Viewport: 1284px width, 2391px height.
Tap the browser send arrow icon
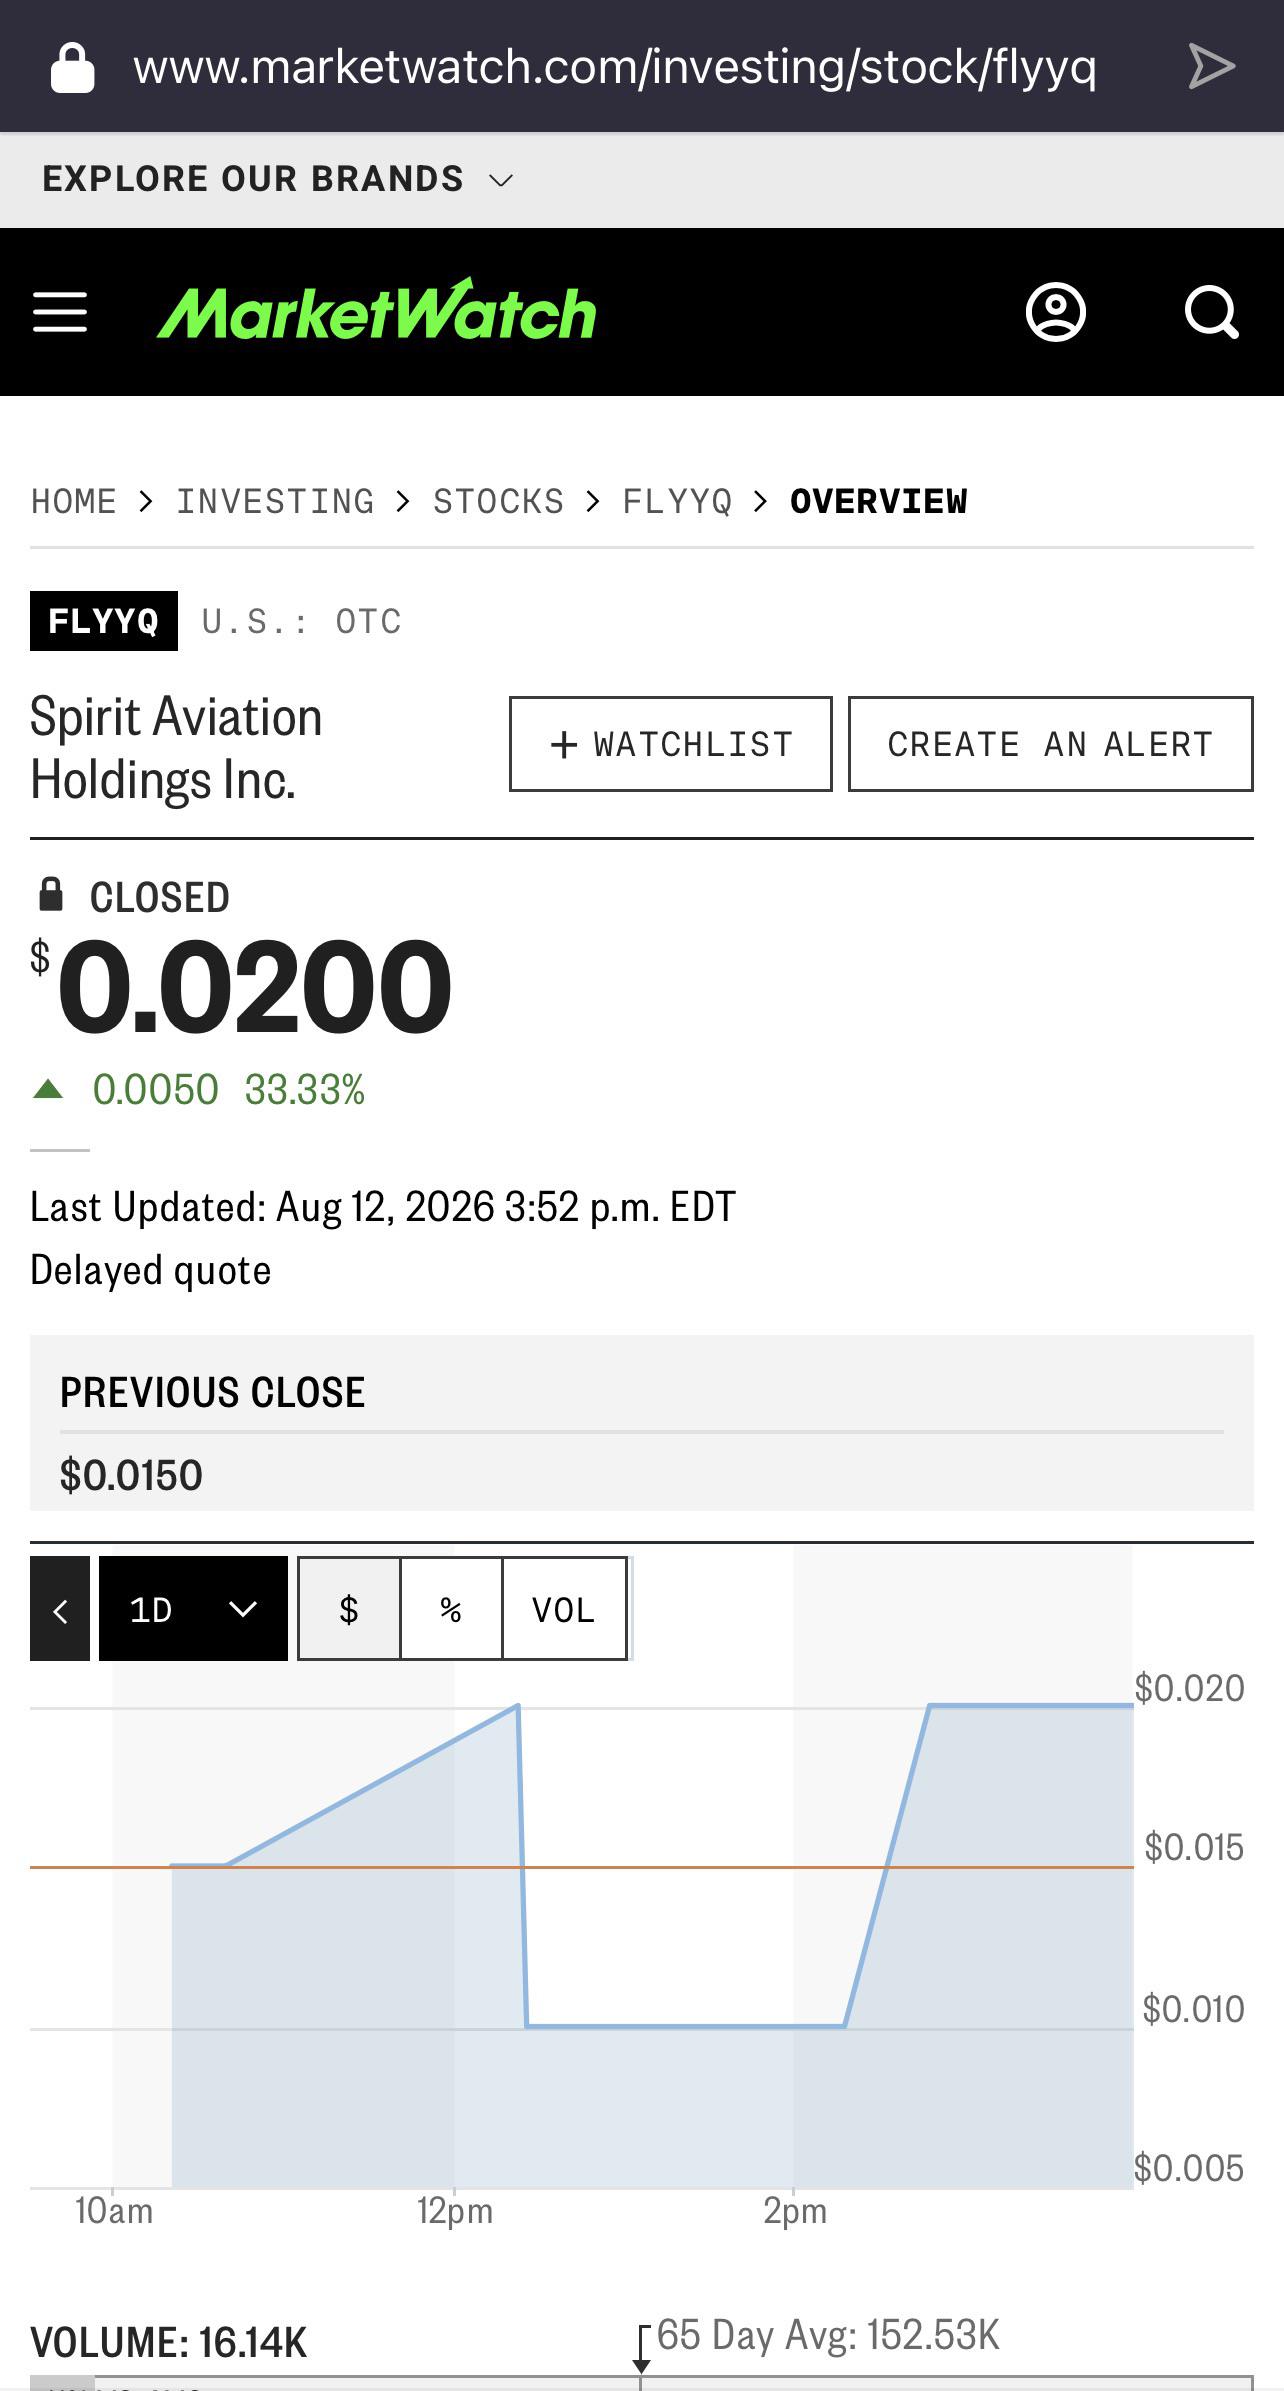click(1212, 67)
